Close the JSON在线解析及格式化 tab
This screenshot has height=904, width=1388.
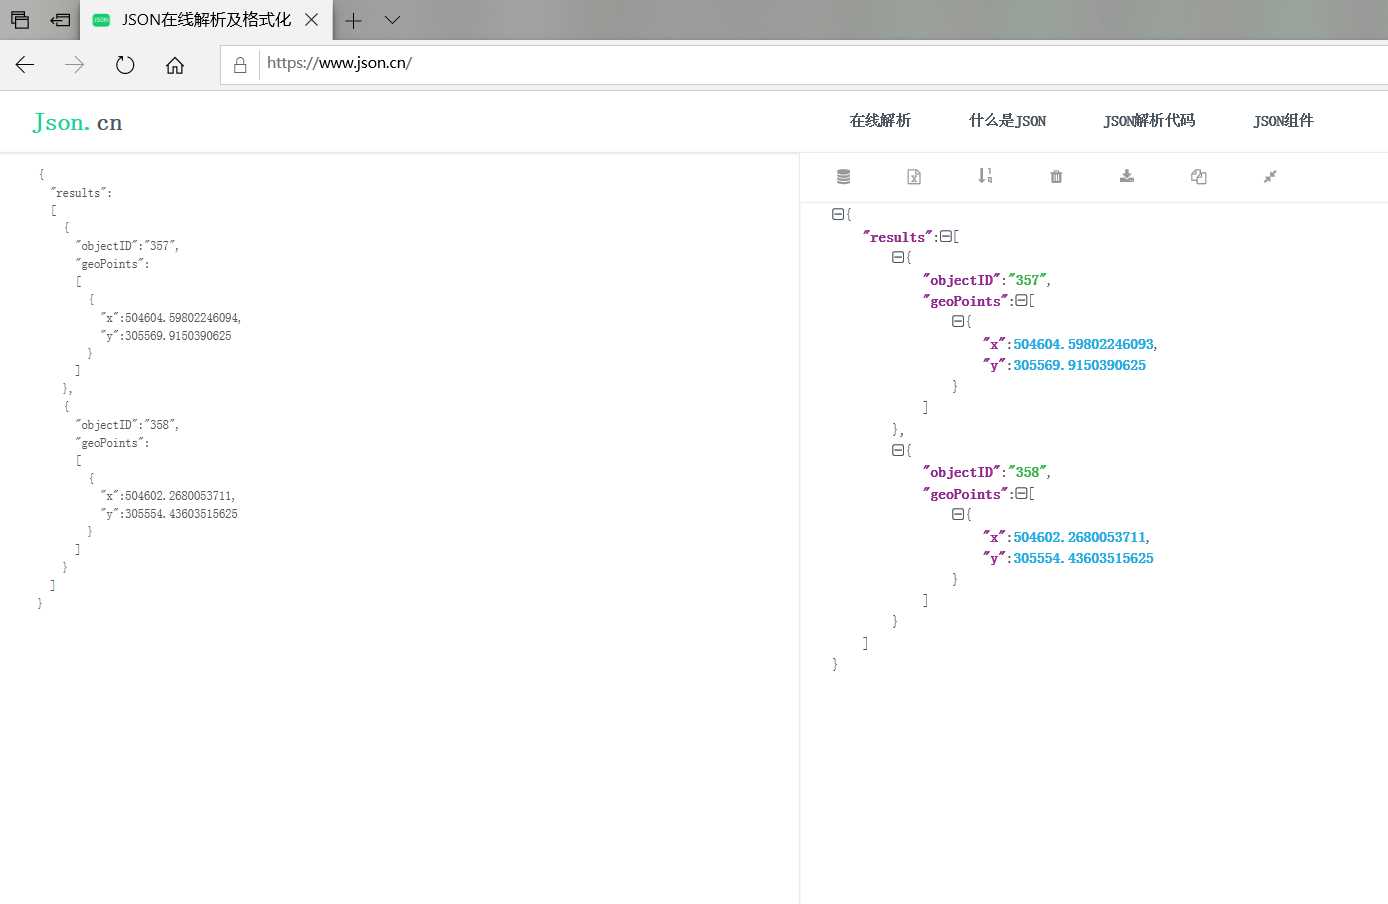click(x=311, y=20)
